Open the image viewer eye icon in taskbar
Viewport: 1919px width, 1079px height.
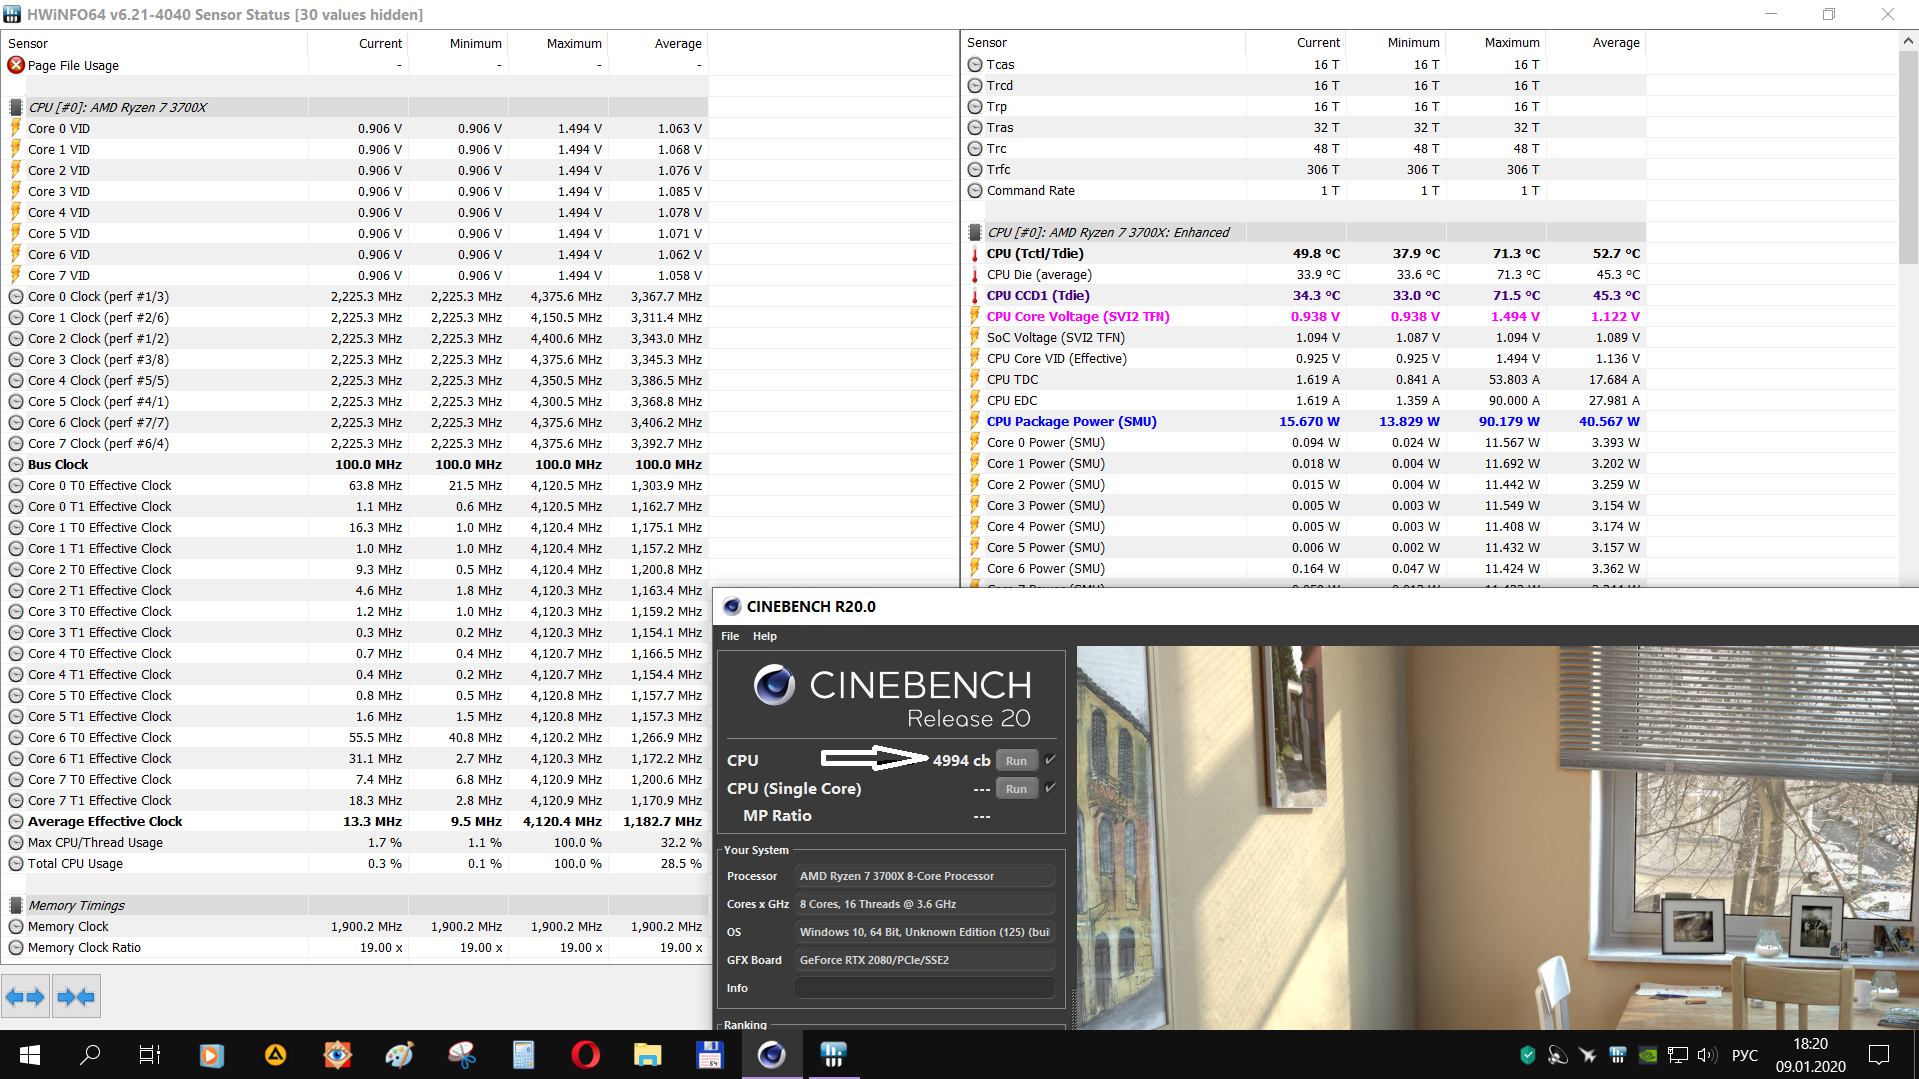(x=338, y=1055)
